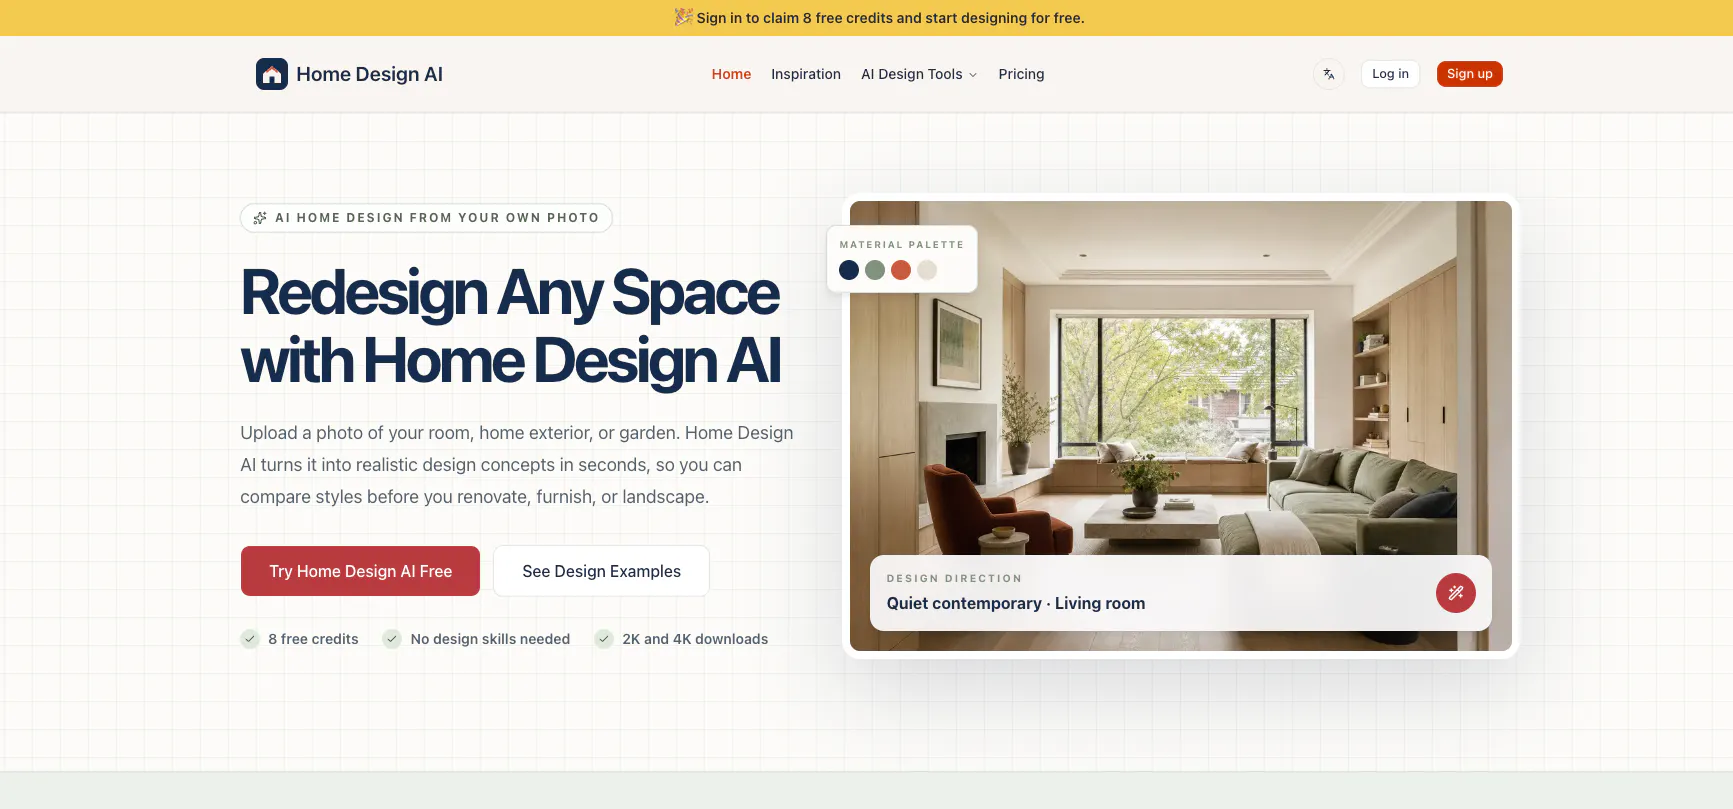Open the AI Design Tools menu

[919, 74]
